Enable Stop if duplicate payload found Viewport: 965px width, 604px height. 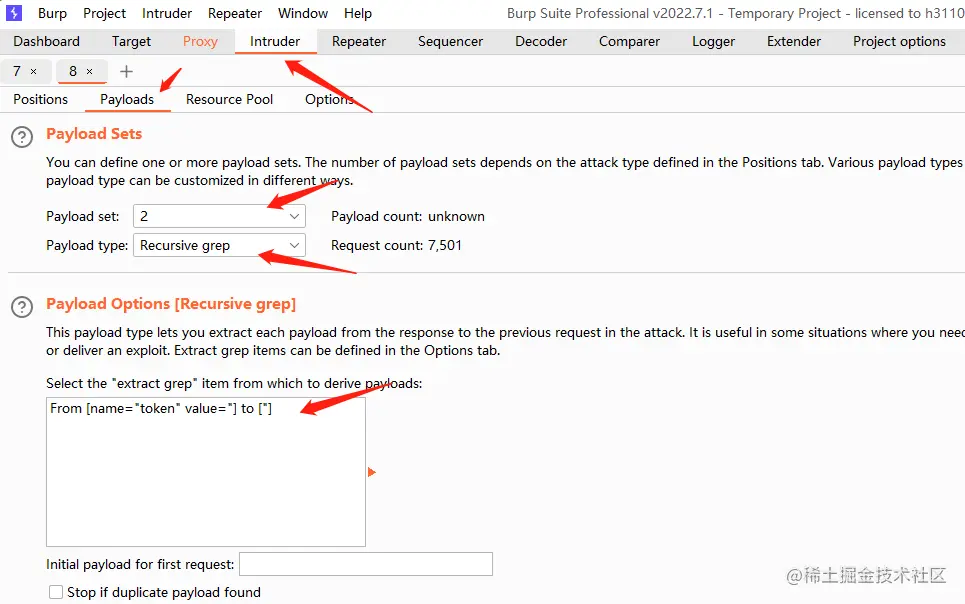click(56, 592)
